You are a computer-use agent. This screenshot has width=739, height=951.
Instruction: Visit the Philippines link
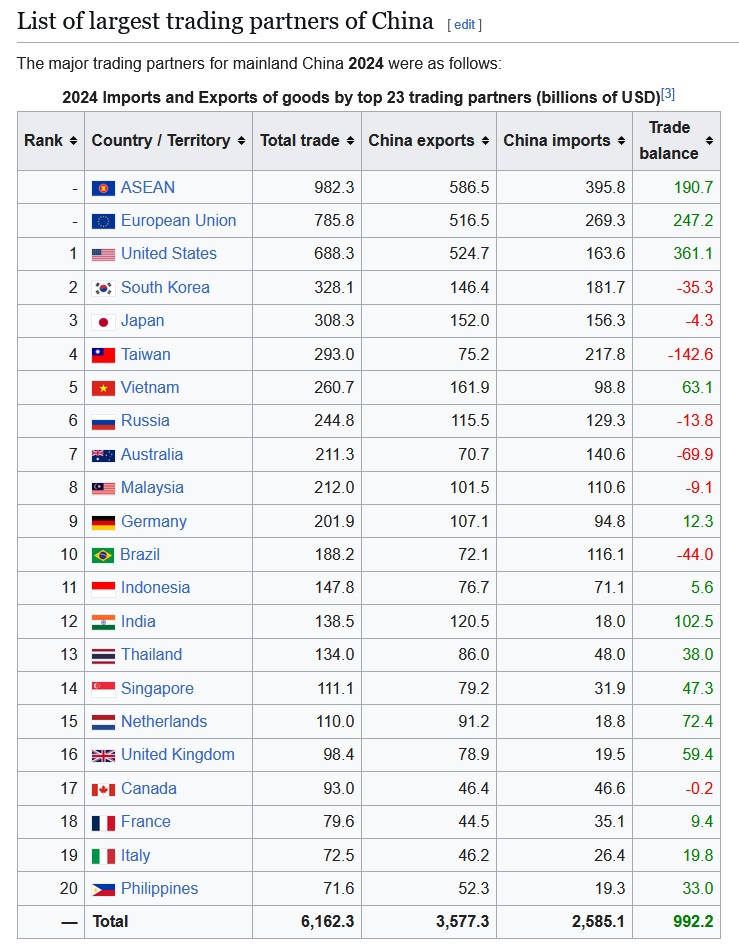[160, 889]
